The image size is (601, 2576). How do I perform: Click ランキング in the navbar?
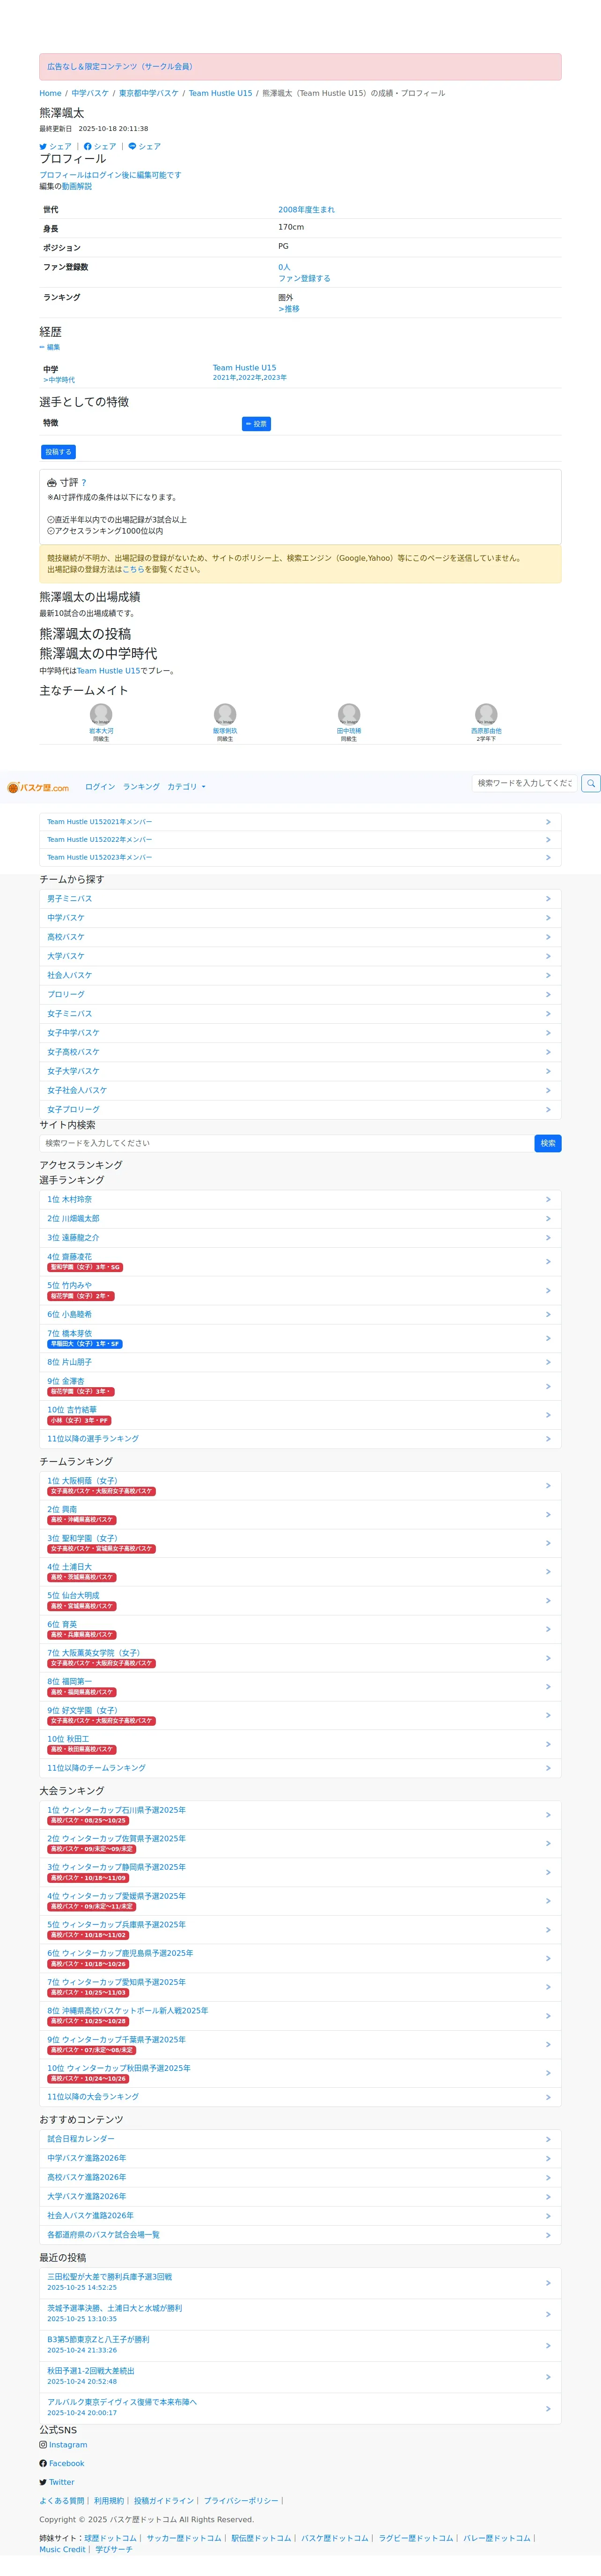click(141, 787)
